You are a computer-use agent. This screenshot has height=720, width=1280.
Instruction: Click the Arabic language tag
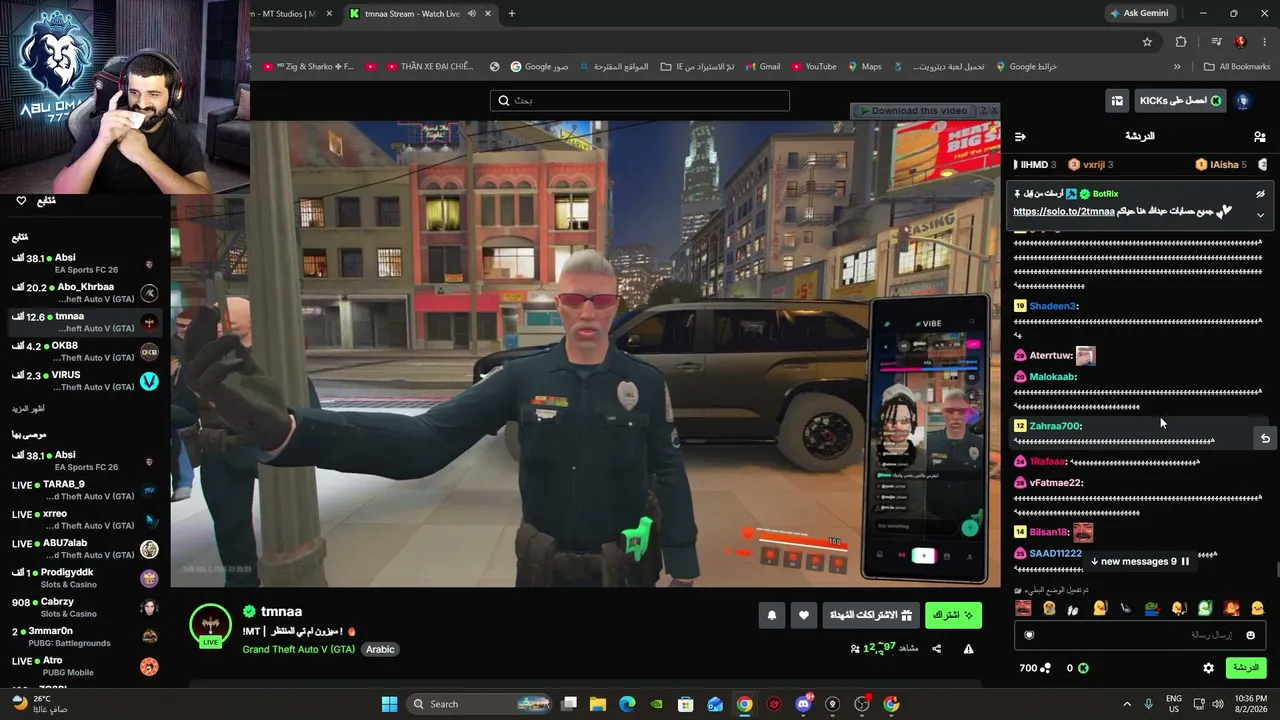click(380, 649)
